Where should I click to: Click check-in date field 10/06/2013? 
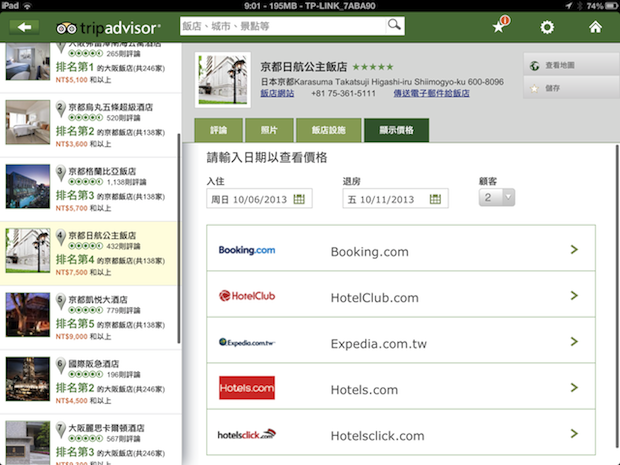(259, 198)
